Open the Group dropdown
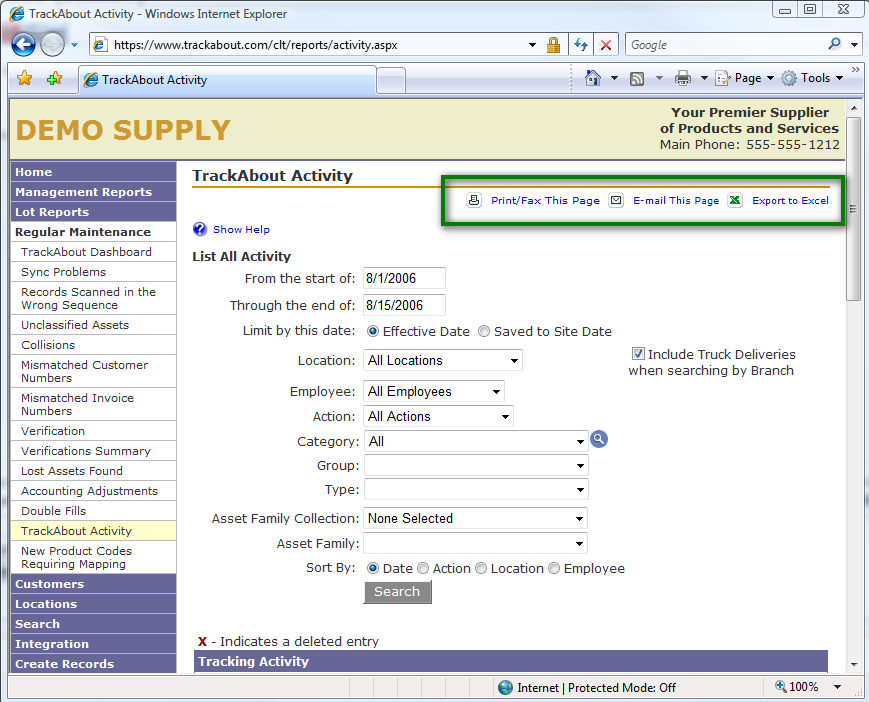The height and width of the screenshot is (702, 869). pos(476,465)
